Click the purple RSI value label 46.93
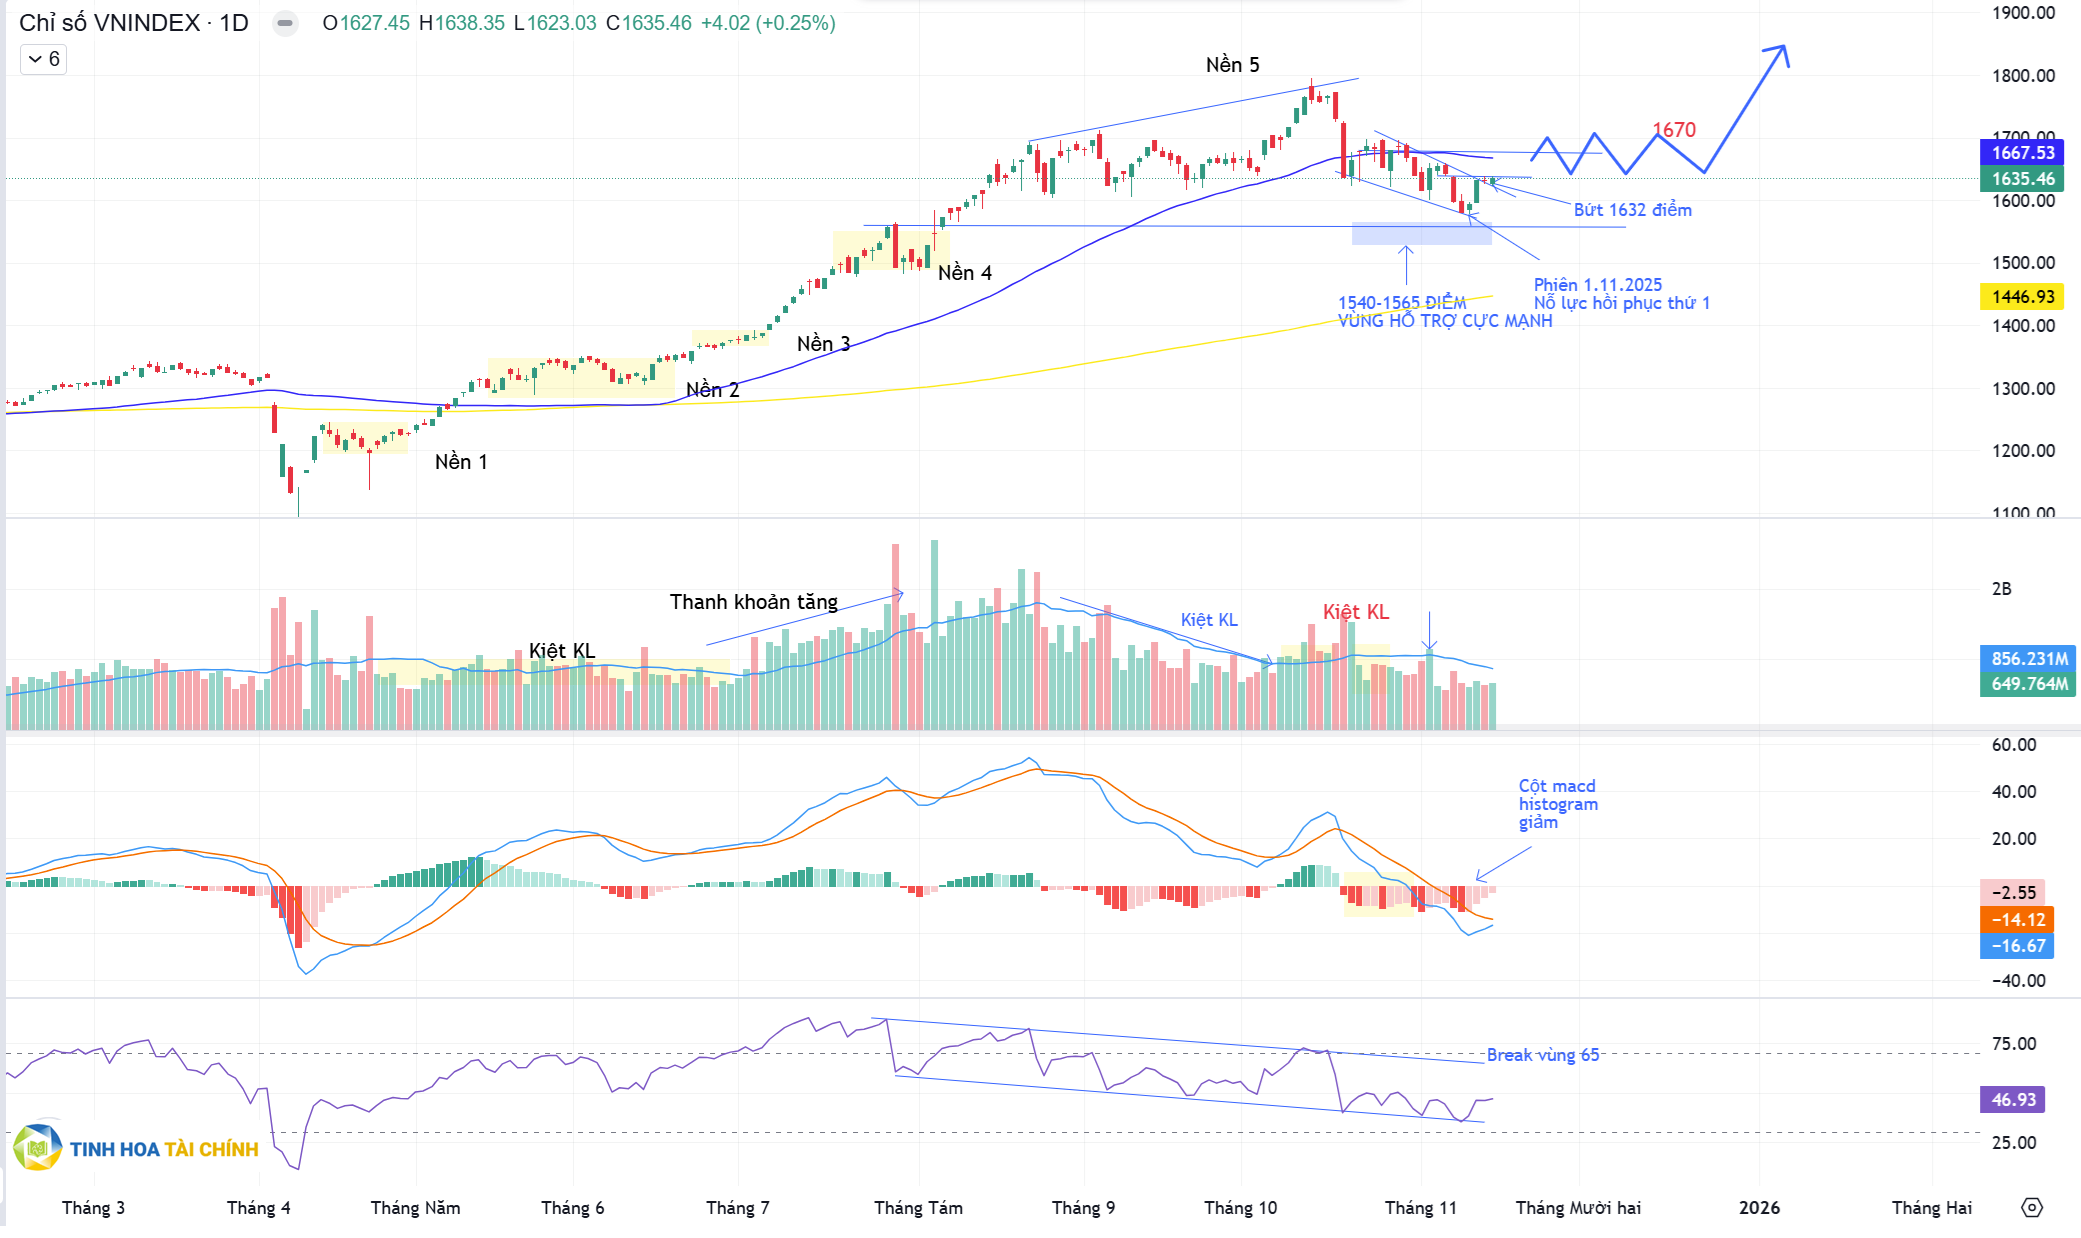 2012,1099
